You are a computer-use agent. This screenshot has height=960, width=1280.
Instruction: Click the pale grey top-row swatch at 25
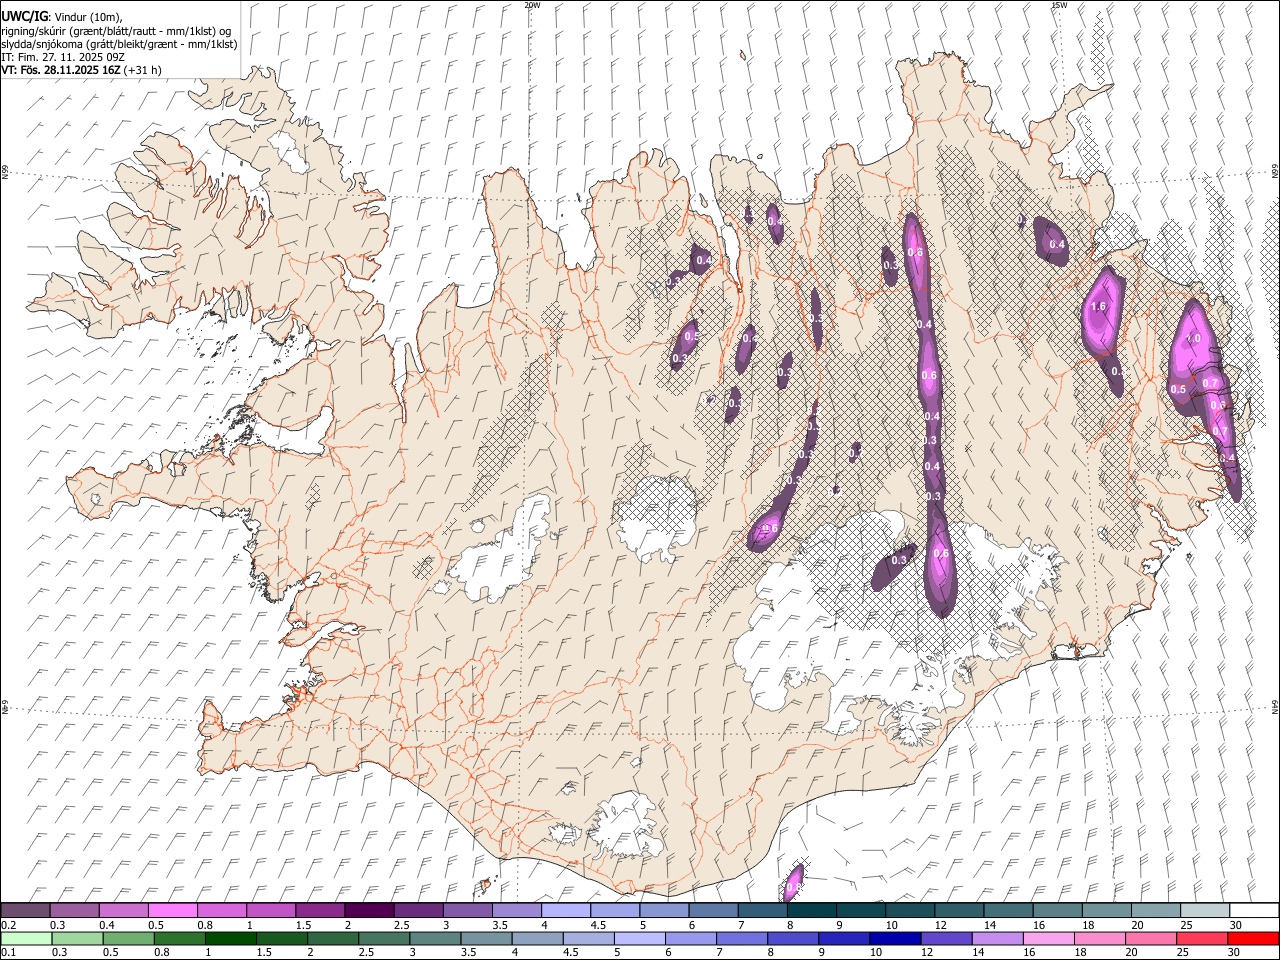[1205, 910]
